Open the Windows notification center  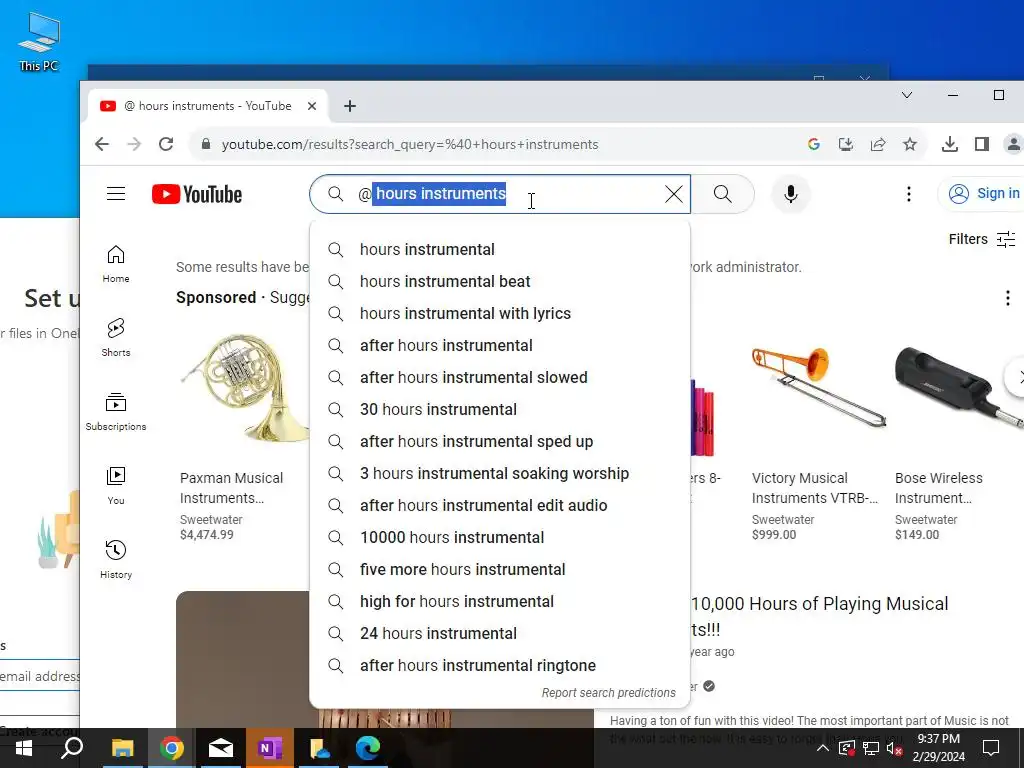click(991, 748)
